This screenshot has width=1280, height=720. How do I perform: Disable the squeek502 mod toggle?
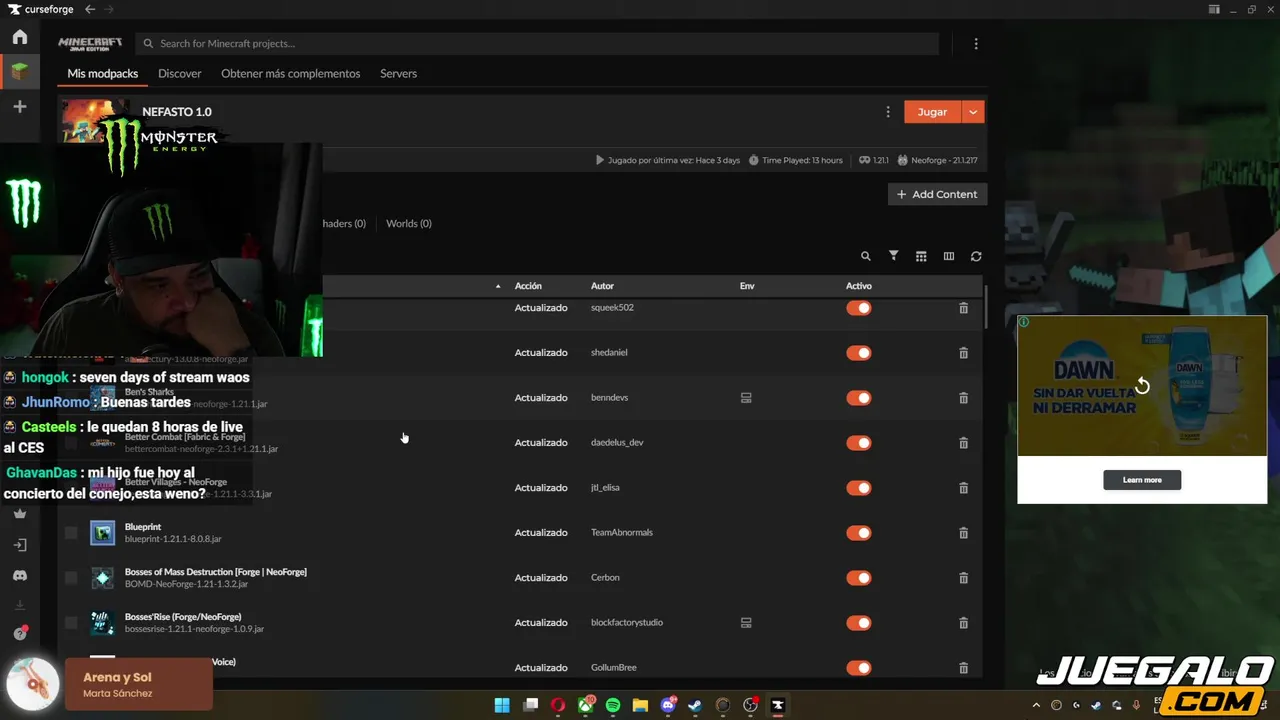pos(859,308)
